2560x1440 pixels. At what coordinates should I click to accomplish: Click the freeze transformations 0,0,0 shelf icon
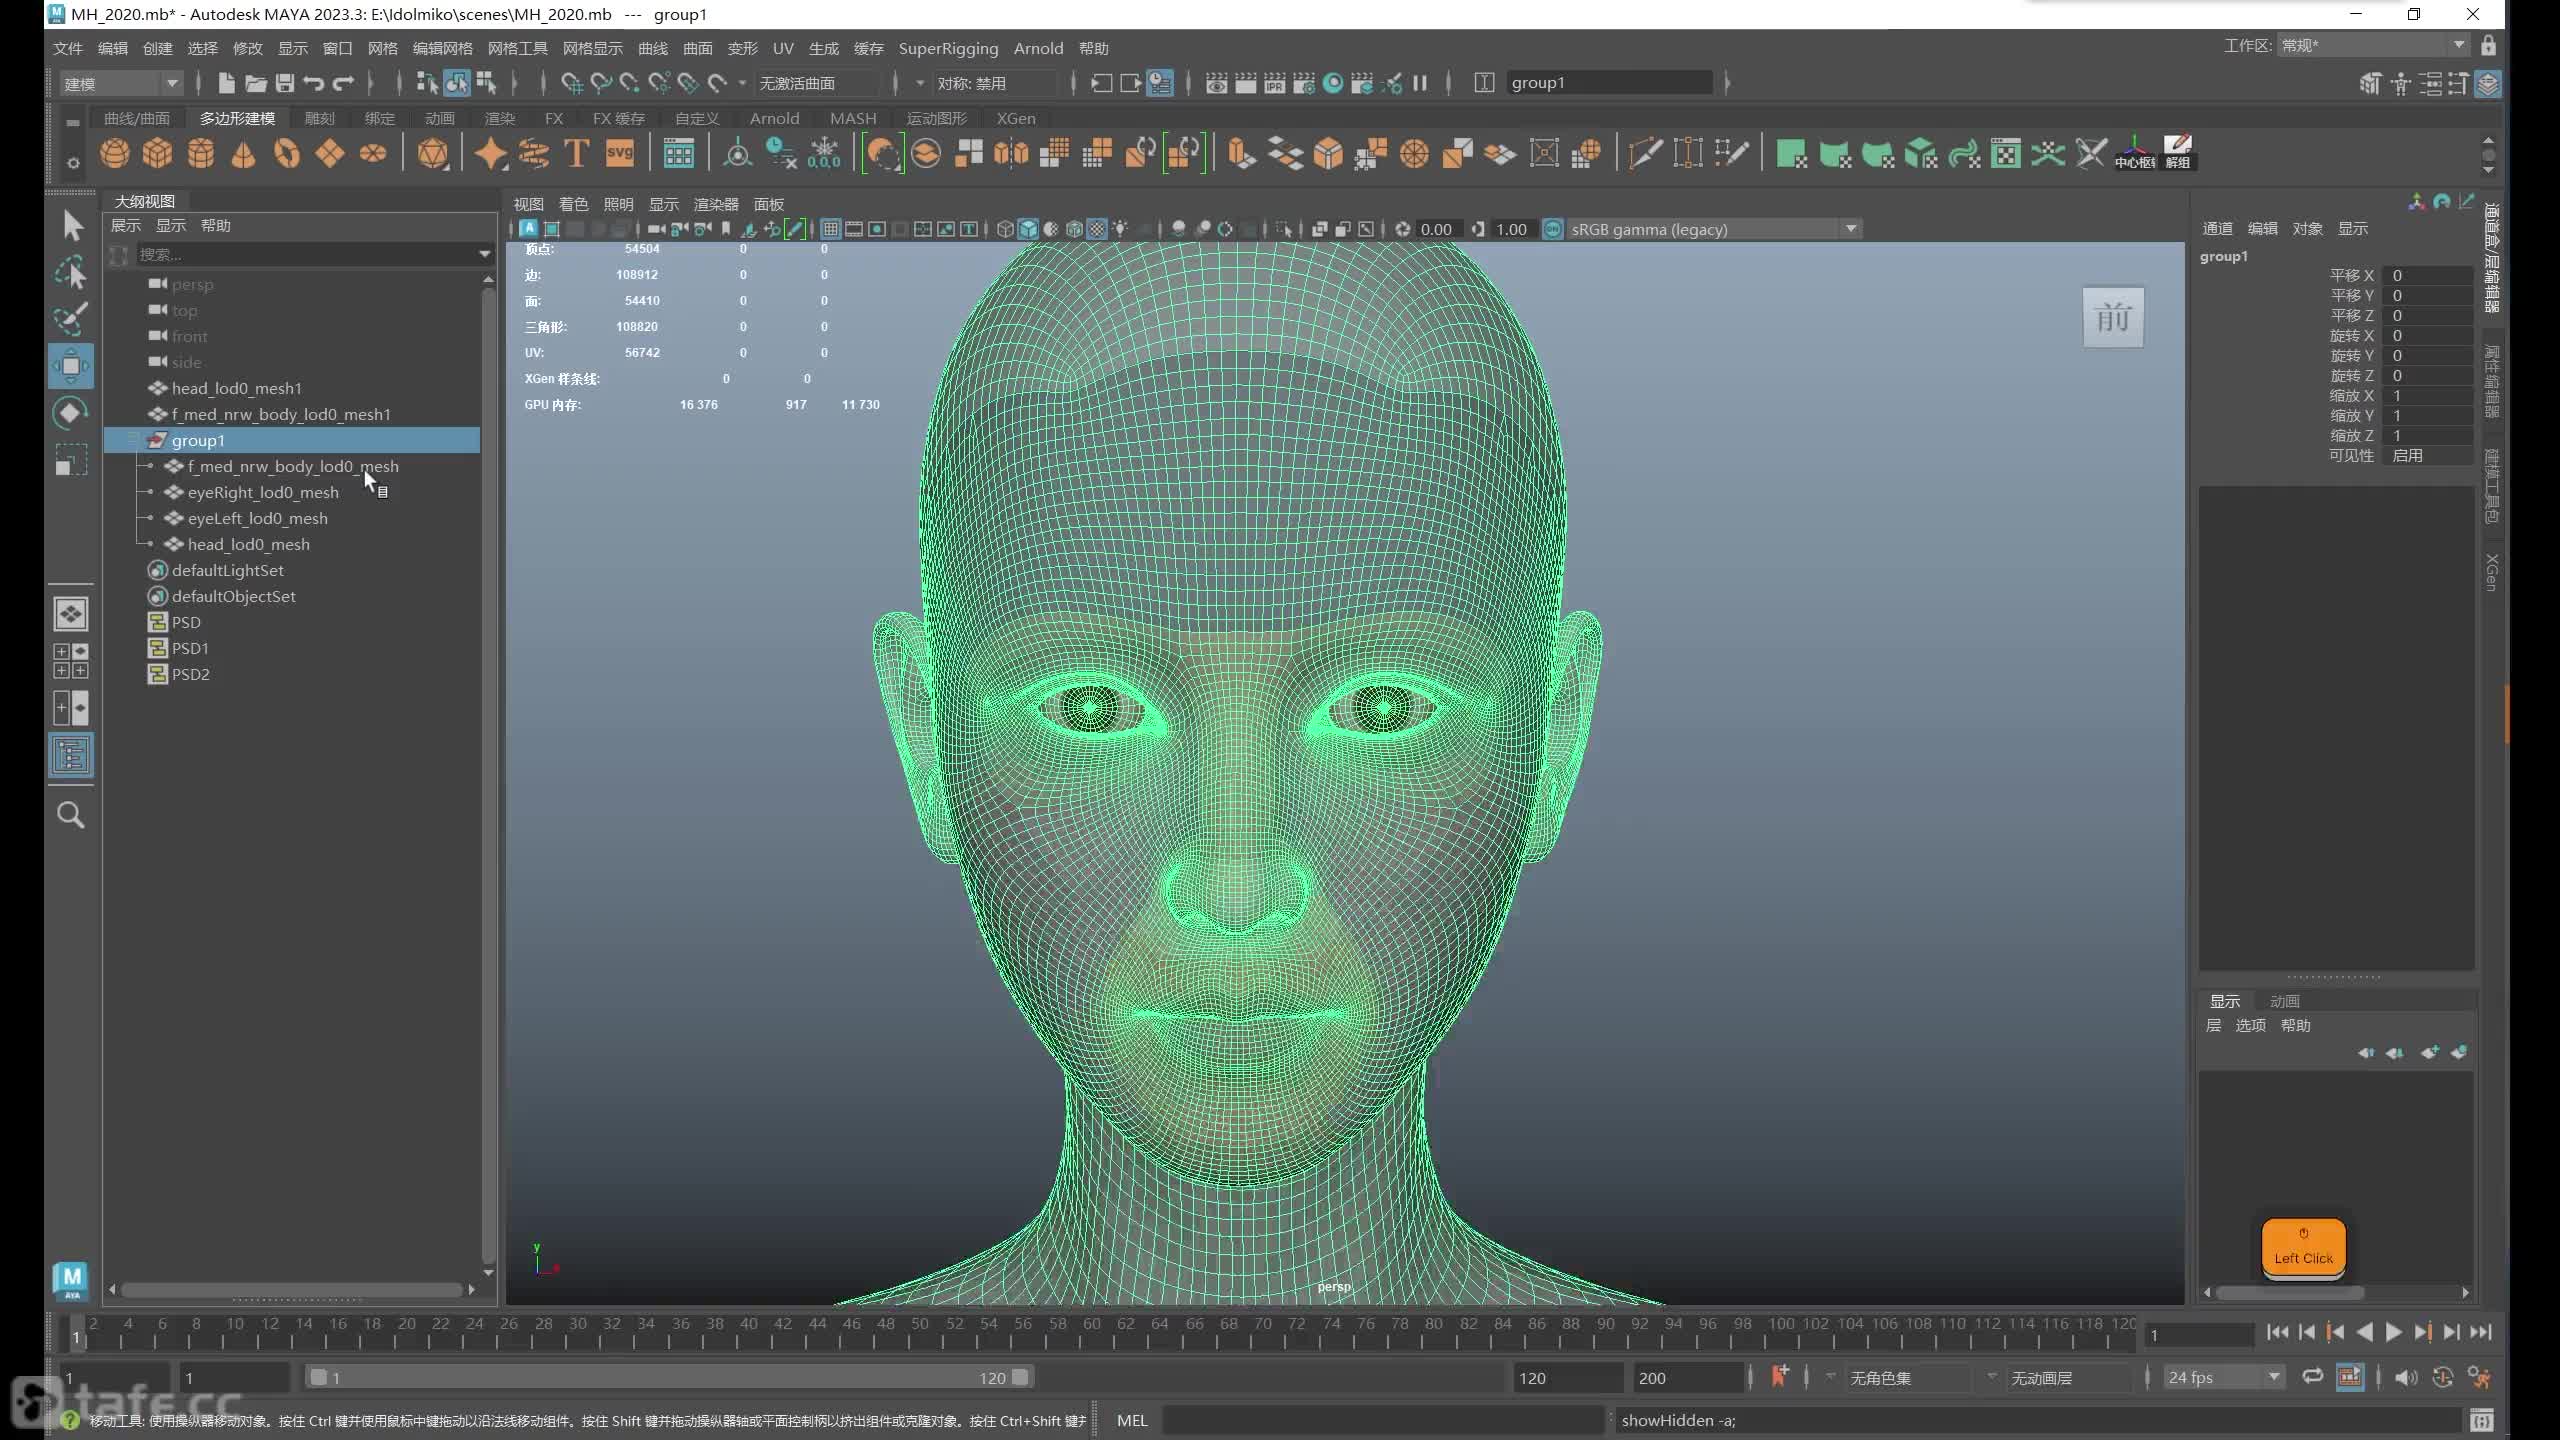pyautogui.click(x=824, y=154)
